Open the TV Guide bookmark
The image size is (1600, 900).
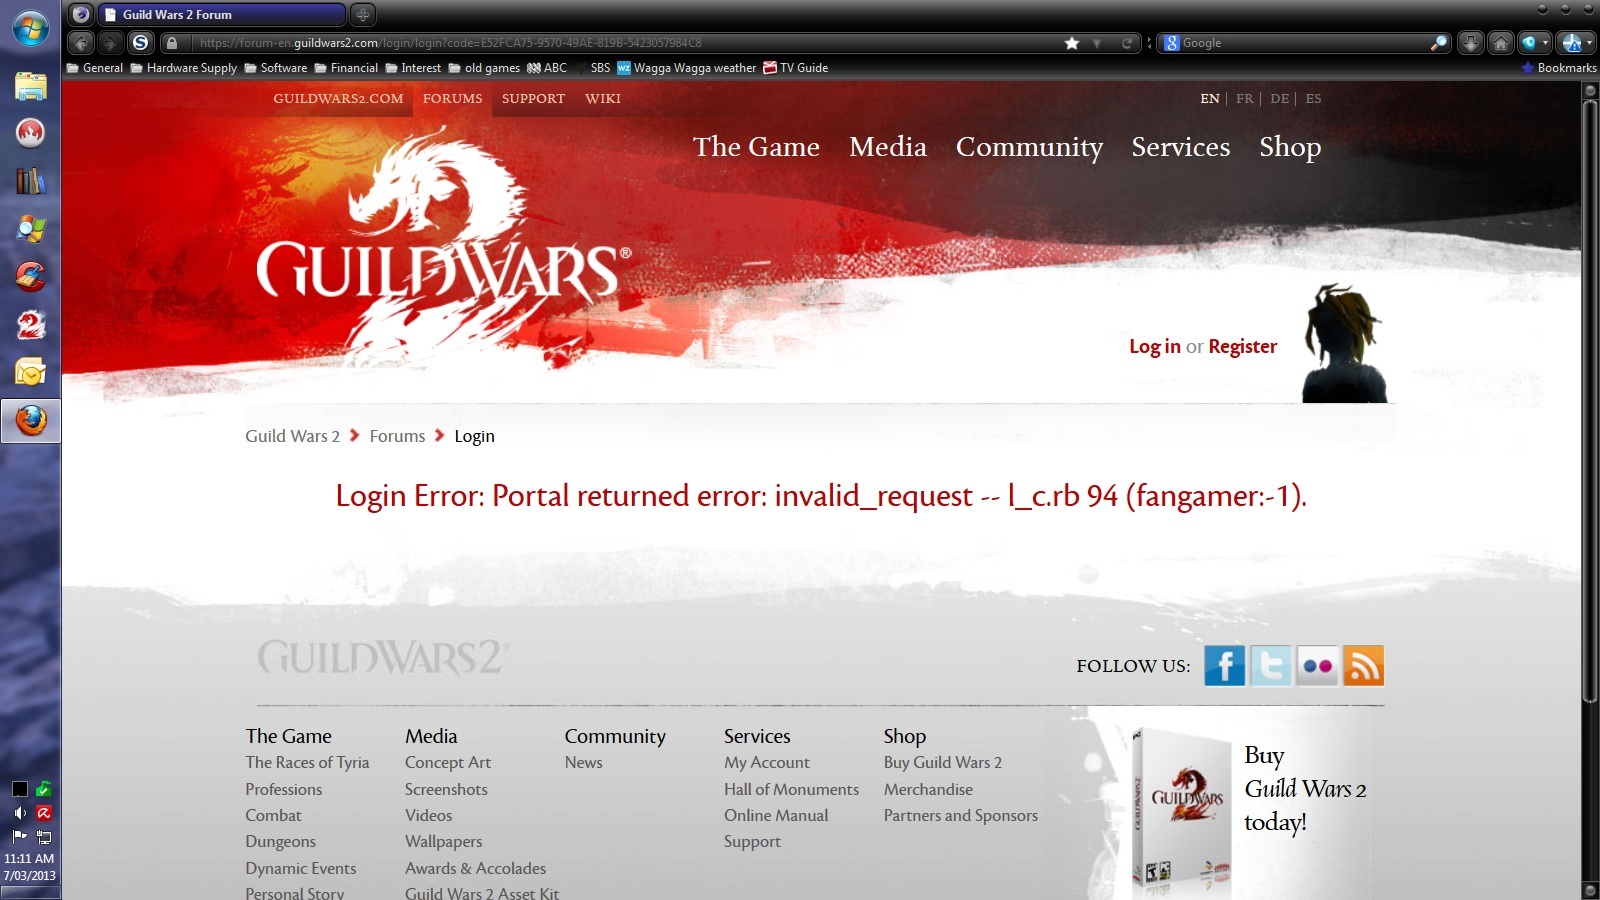(x=796, y=68)
